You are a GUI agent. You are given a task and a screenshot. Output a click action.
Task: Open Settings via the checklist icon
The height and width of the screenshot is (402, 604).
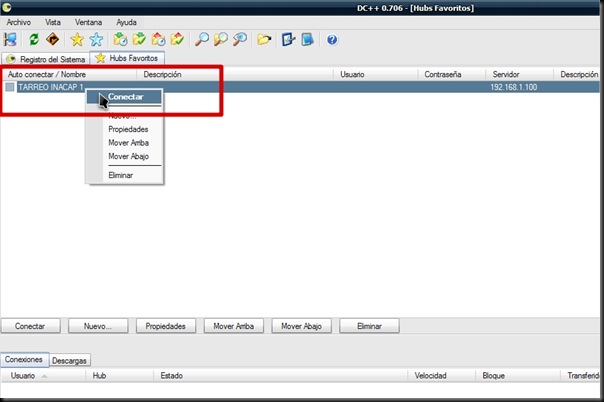[x=288, y=39]
